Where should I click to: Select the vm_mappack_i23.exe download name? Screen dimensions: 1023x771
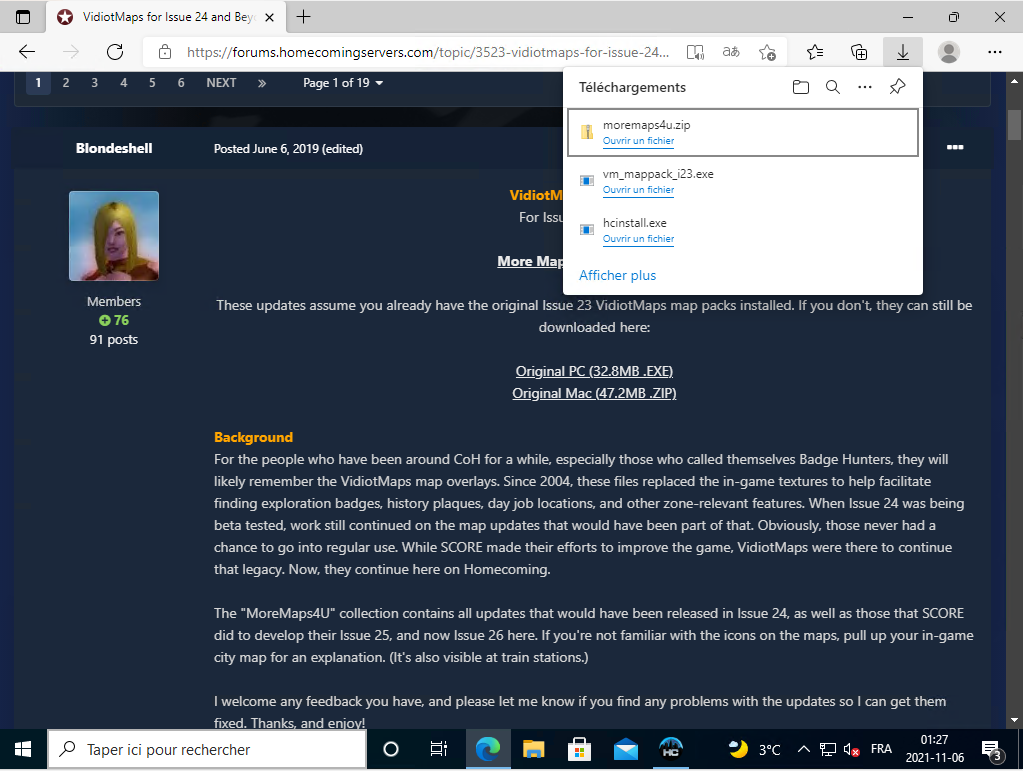(x=658, y=174)
